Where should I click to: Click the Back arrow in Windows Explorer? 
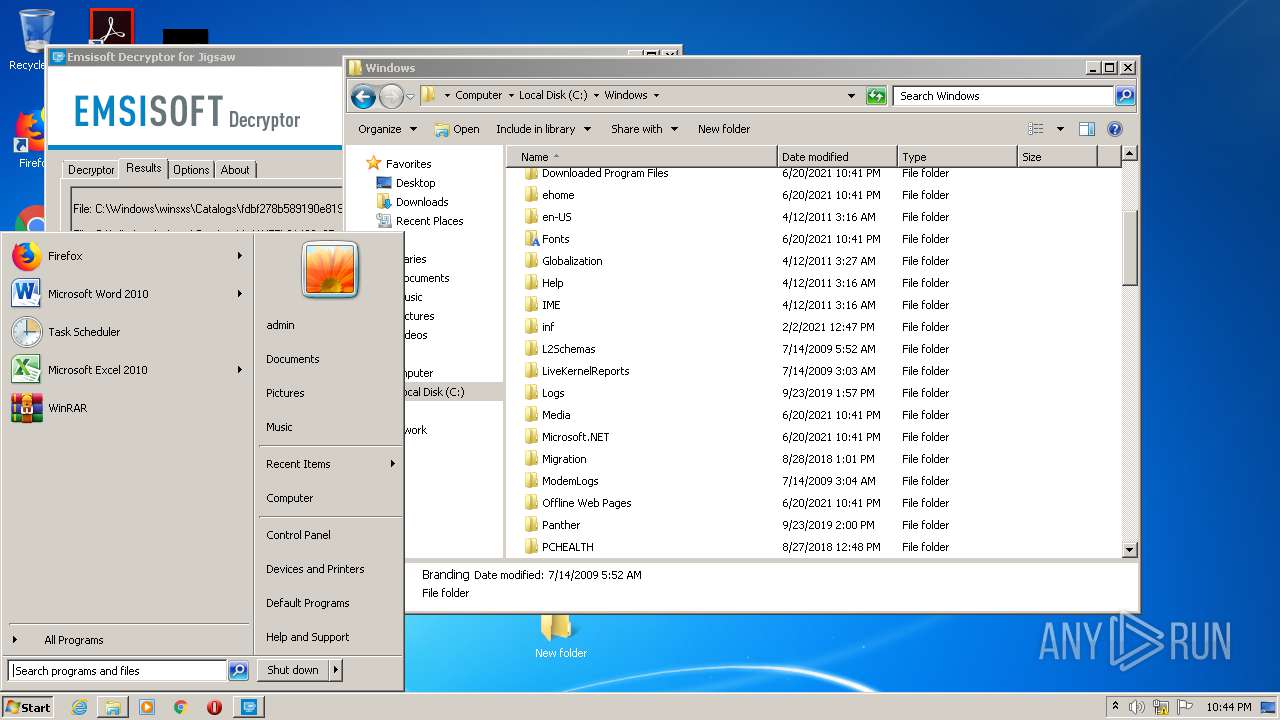[363, 96]
